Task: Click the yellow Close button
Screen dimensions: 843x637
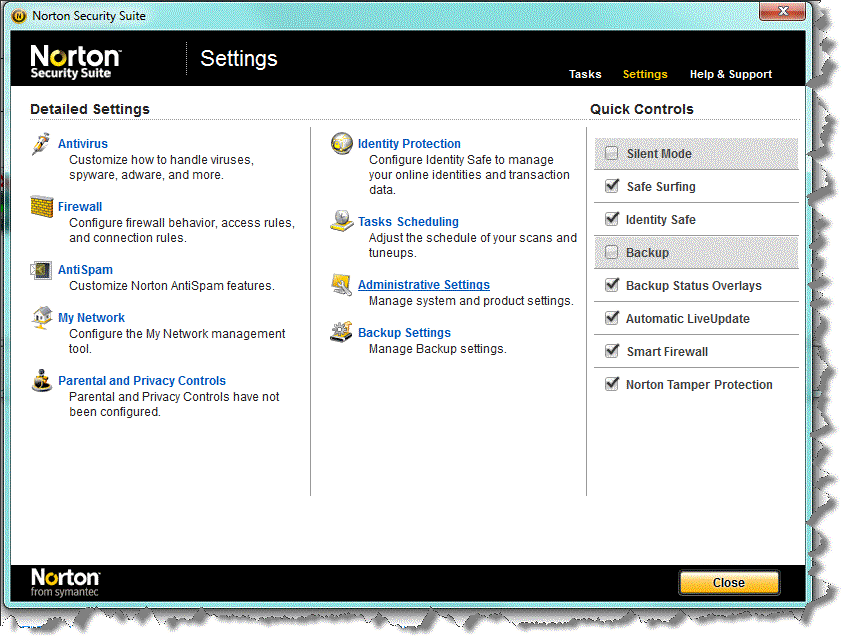Action: [x=729, y=583]
